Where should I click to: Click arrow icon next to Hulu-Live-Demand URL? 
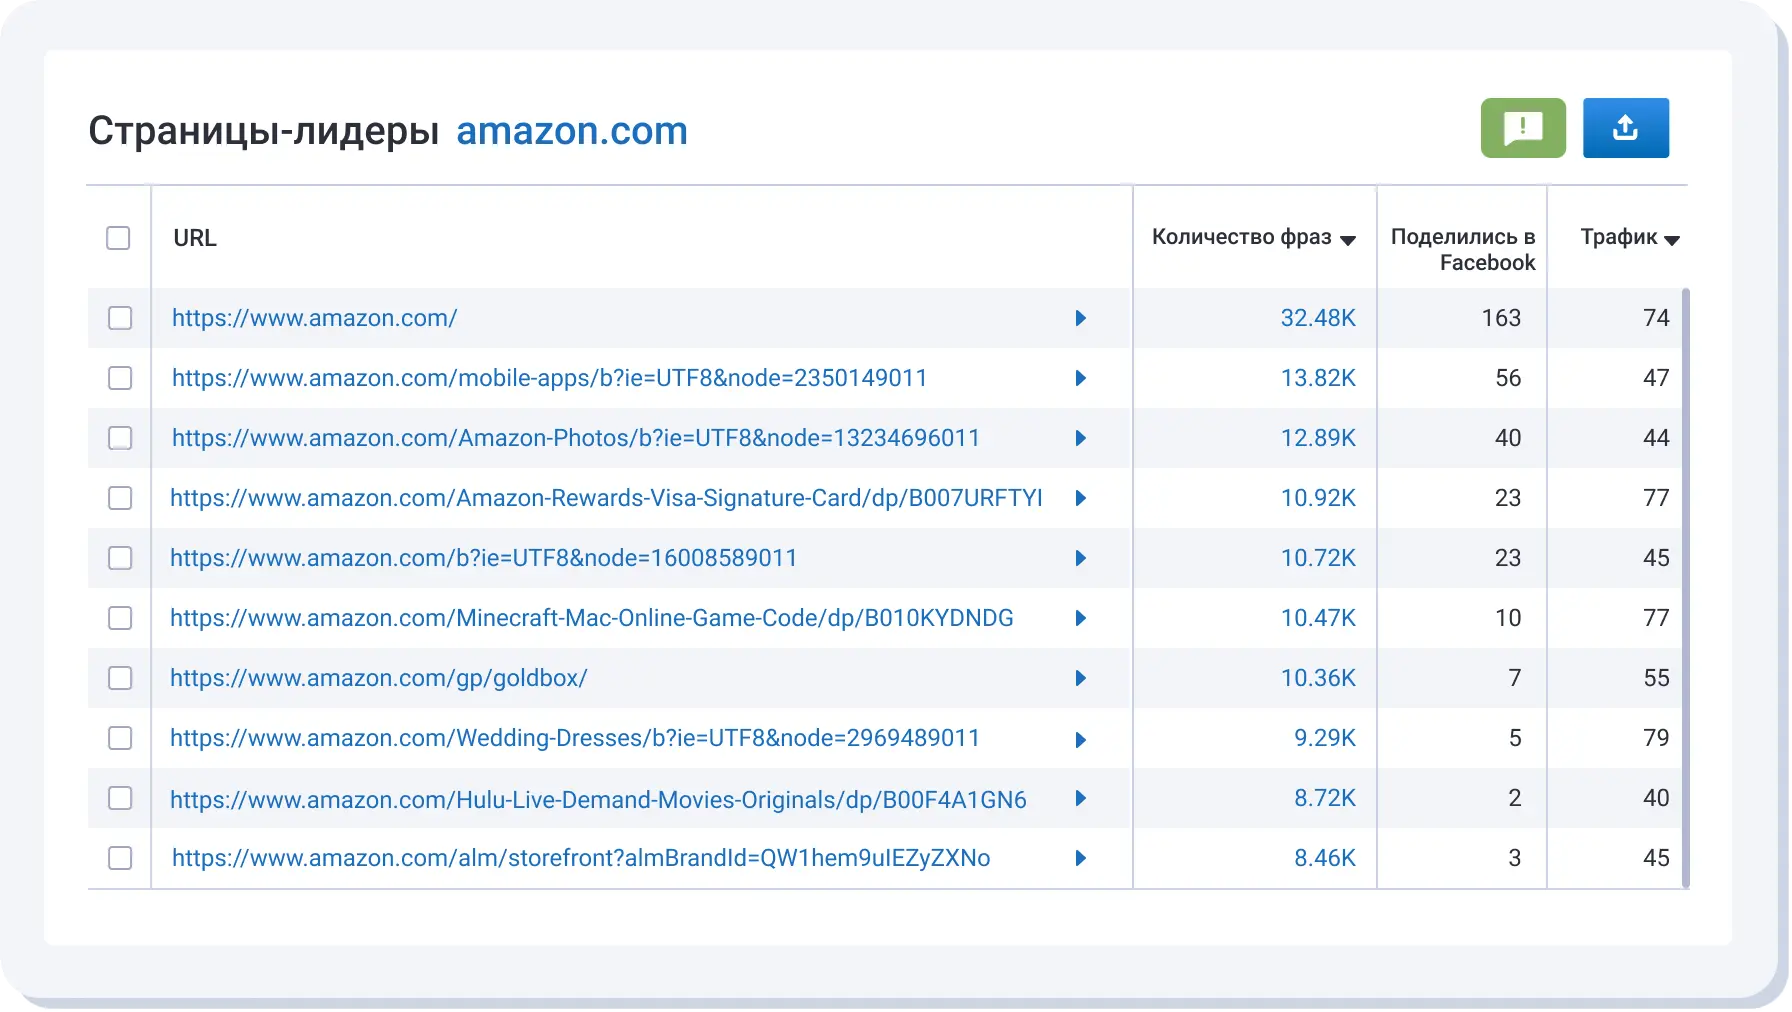click(1080, 798)
